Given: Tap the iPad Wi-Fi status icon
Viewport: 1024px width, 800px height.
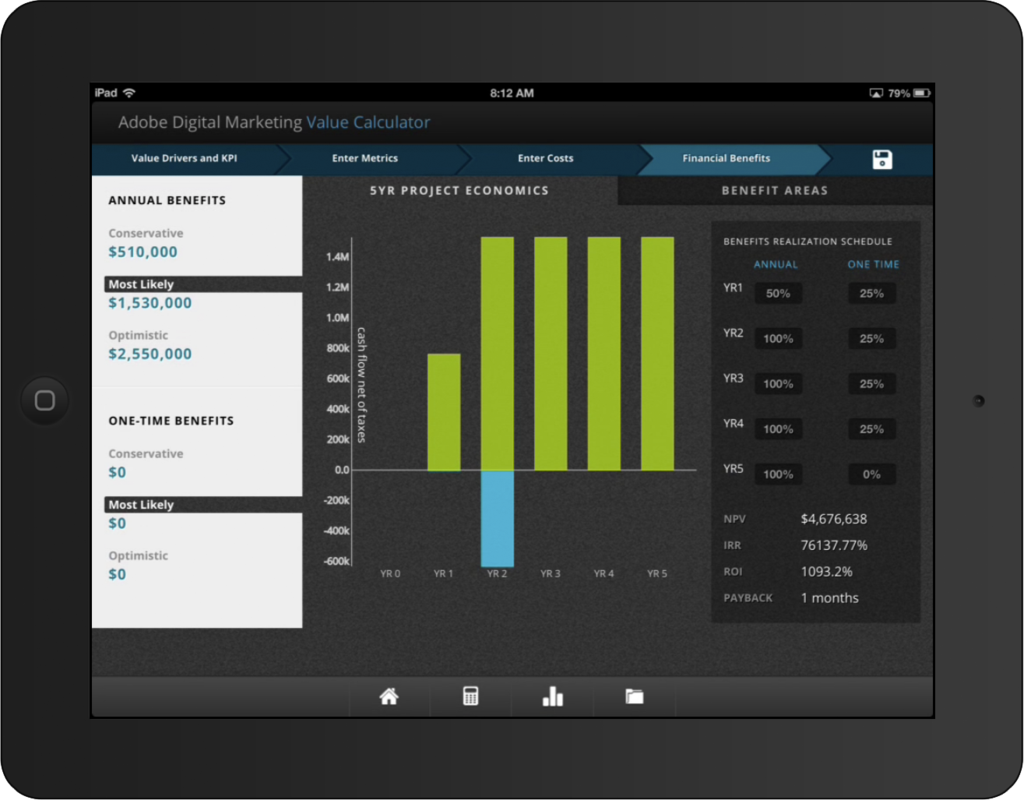Looking at the screenshot, I should (x=129, y=93).
